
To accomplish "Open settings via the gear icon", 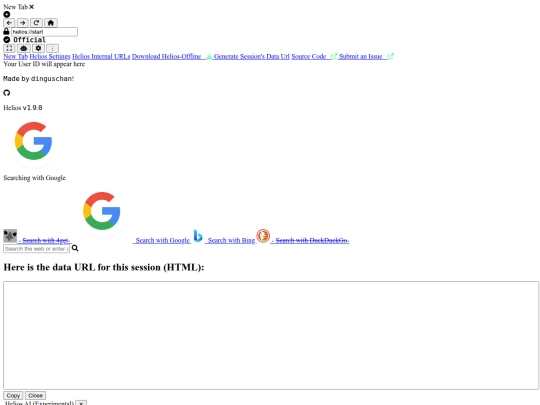I will [38, 48].
